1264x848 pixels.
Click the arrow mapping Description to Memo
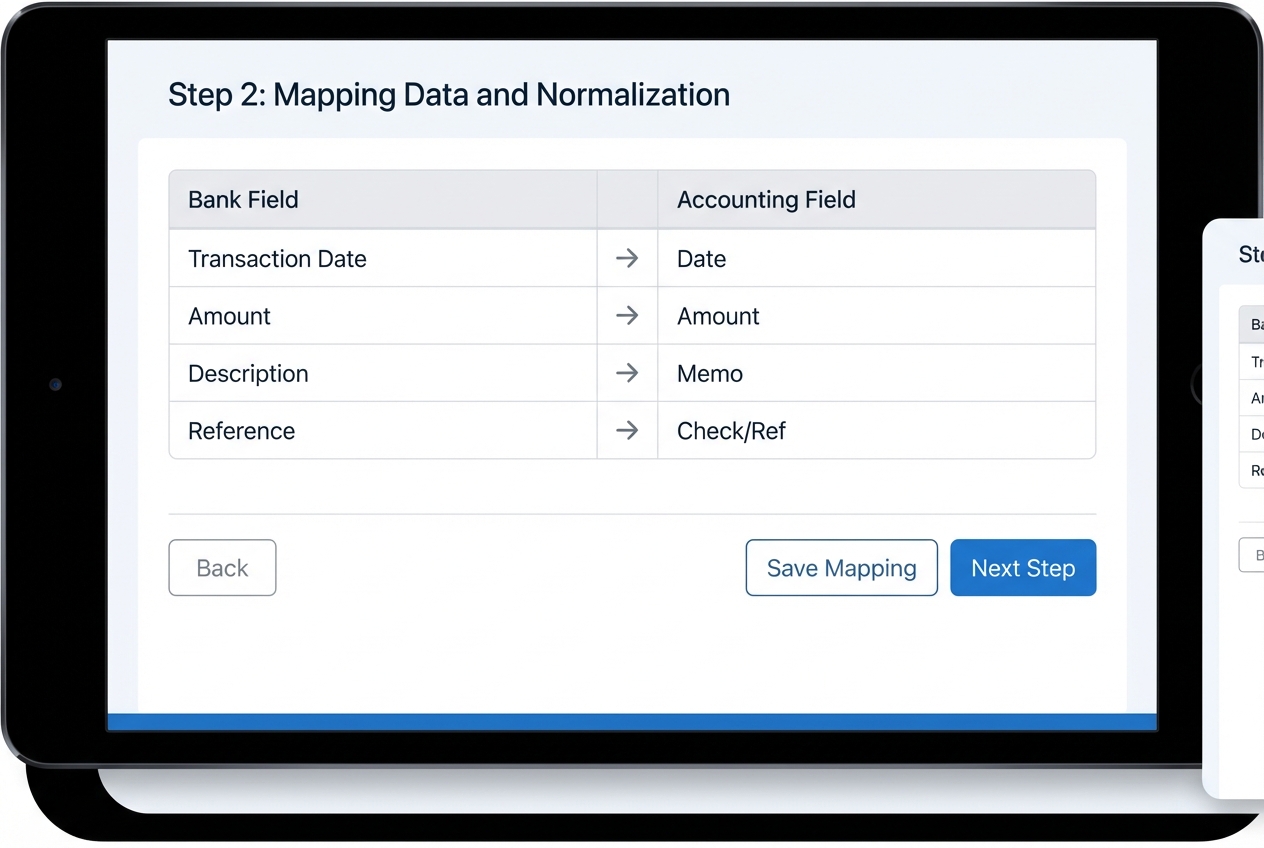coord(627,373)
